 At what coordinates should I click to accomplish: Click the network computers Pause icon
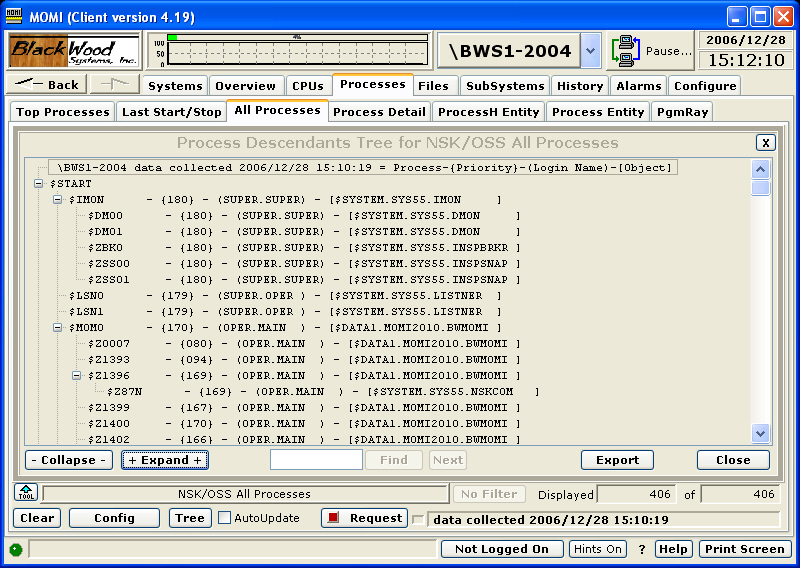(x=626, y=51)
